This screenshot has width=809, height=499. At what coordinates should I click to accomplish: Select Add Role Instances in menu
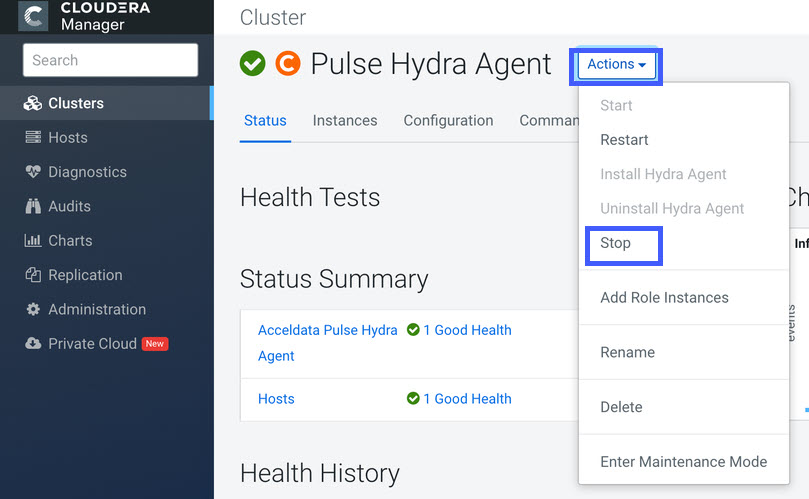(664, 298)
